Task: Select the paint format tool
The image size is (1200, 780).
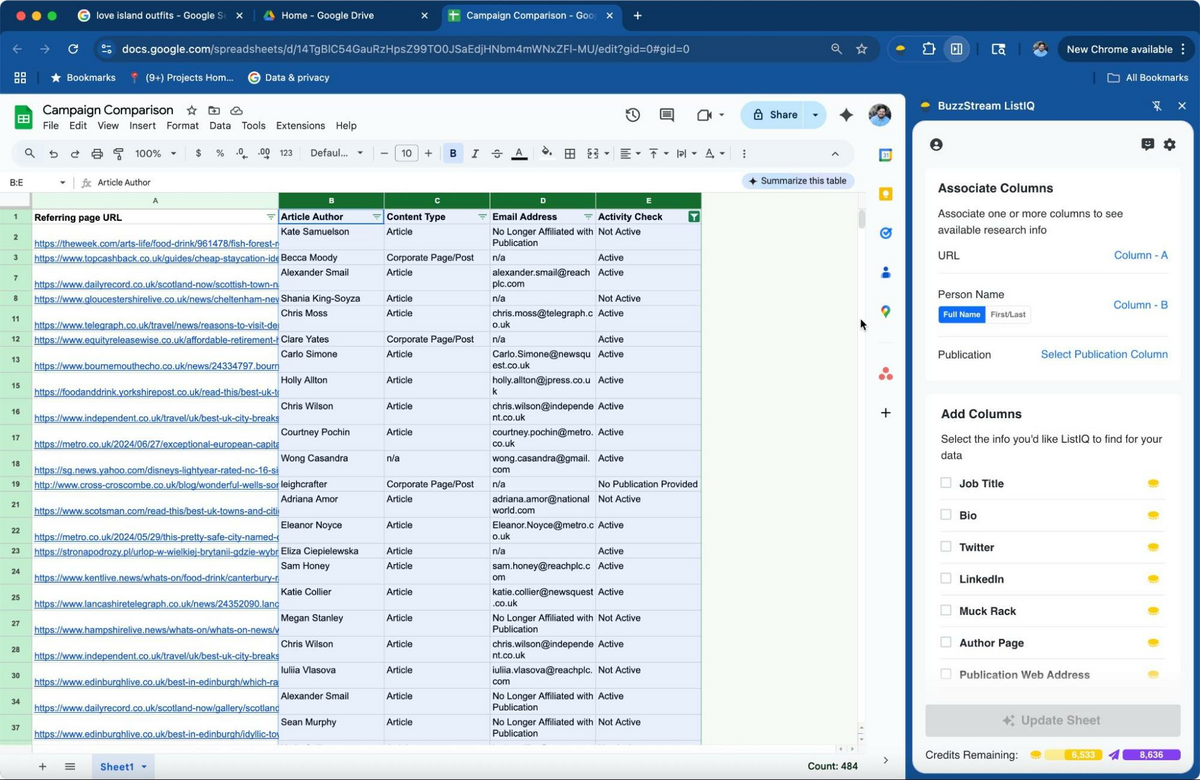Action: pyautogui.click(x=119, y=153)
